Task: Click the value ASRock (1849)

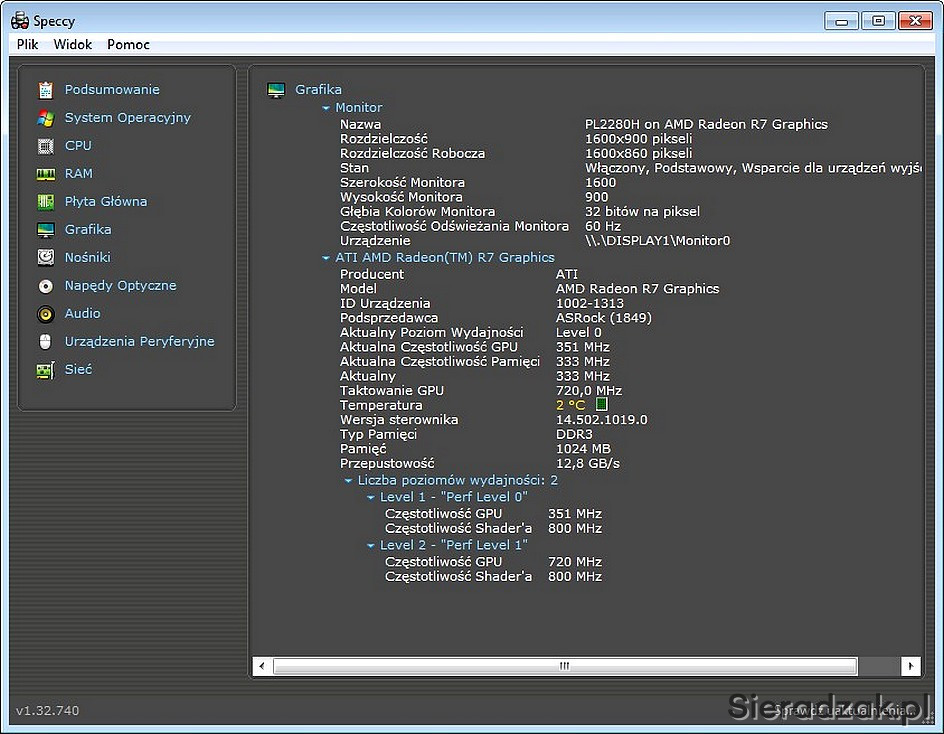Action: pos(603,317)
